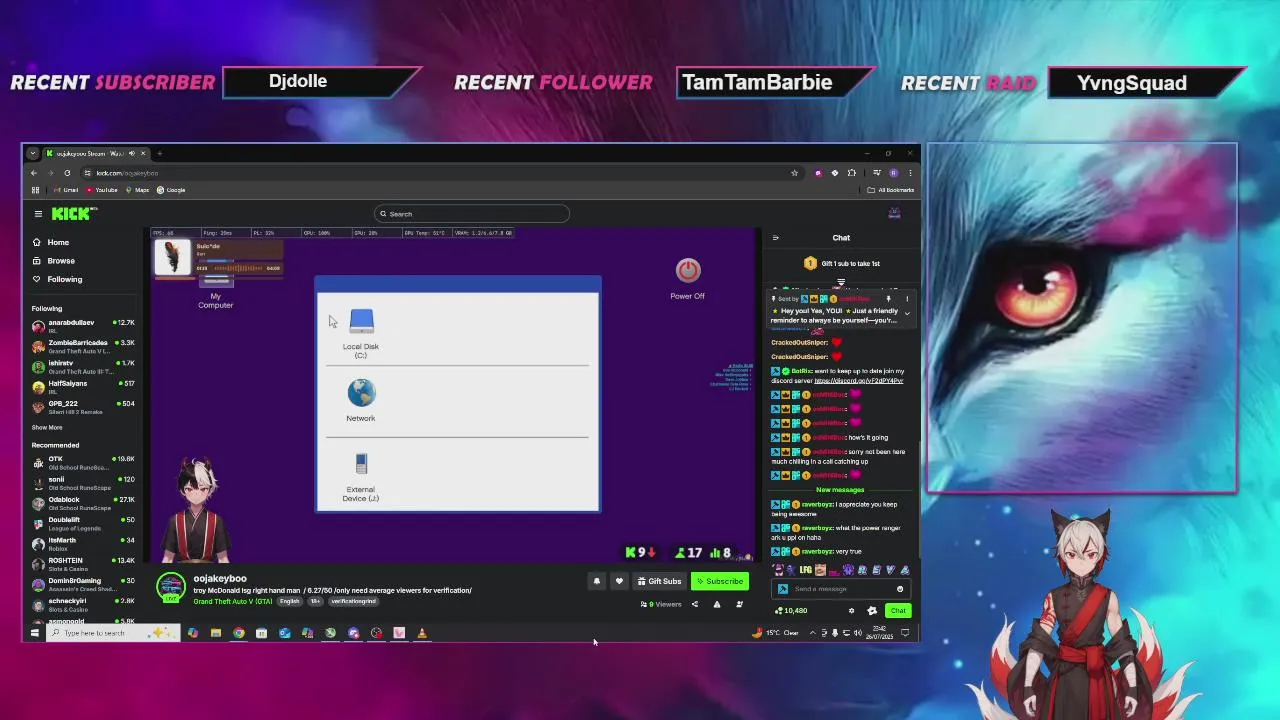Open a new browser tab with plus
Screen dimensions: 1280x720
pos(159,154)
